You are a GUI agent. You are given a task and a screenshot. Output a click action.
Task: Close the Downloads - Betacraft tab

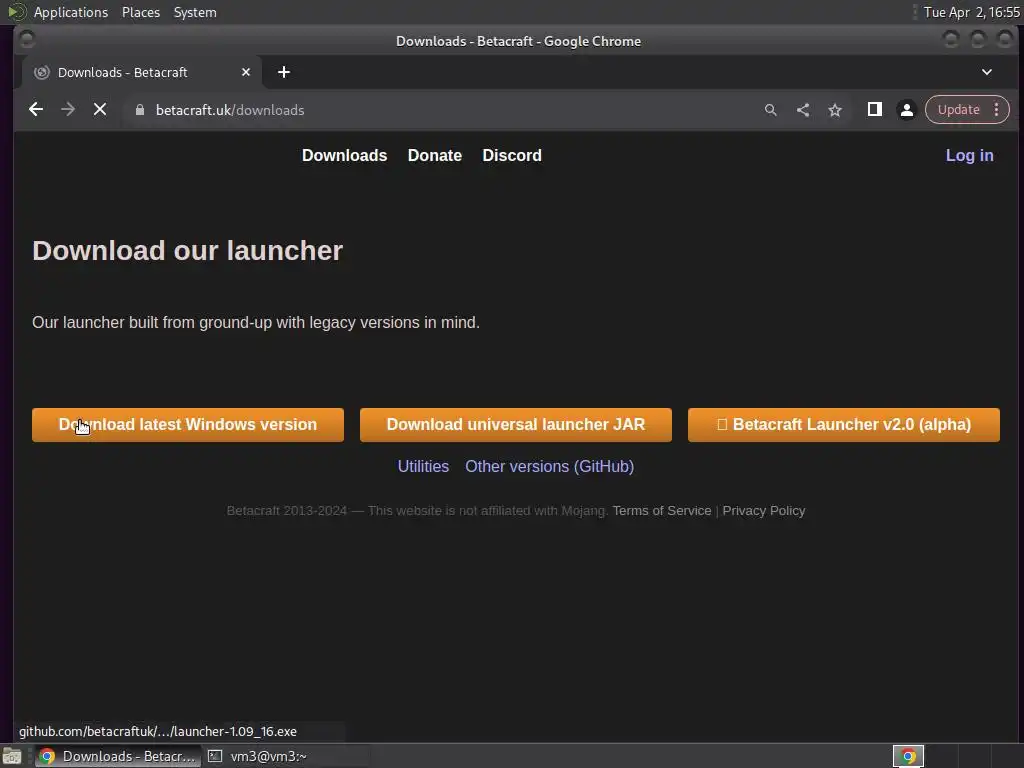[x=246, y=72]
